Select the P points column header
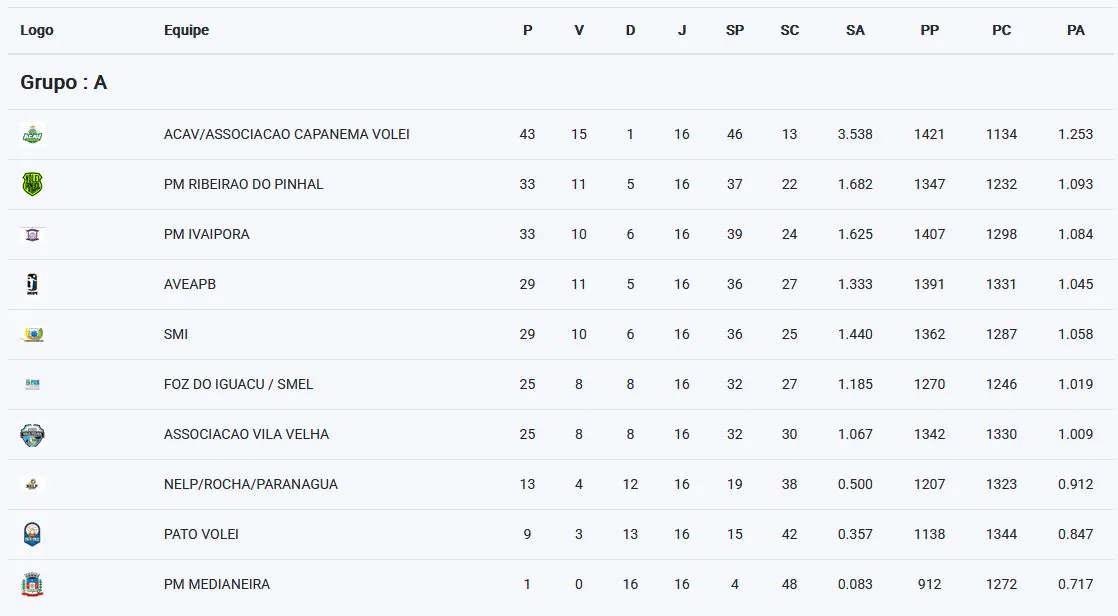 click(x=528, y=30)
